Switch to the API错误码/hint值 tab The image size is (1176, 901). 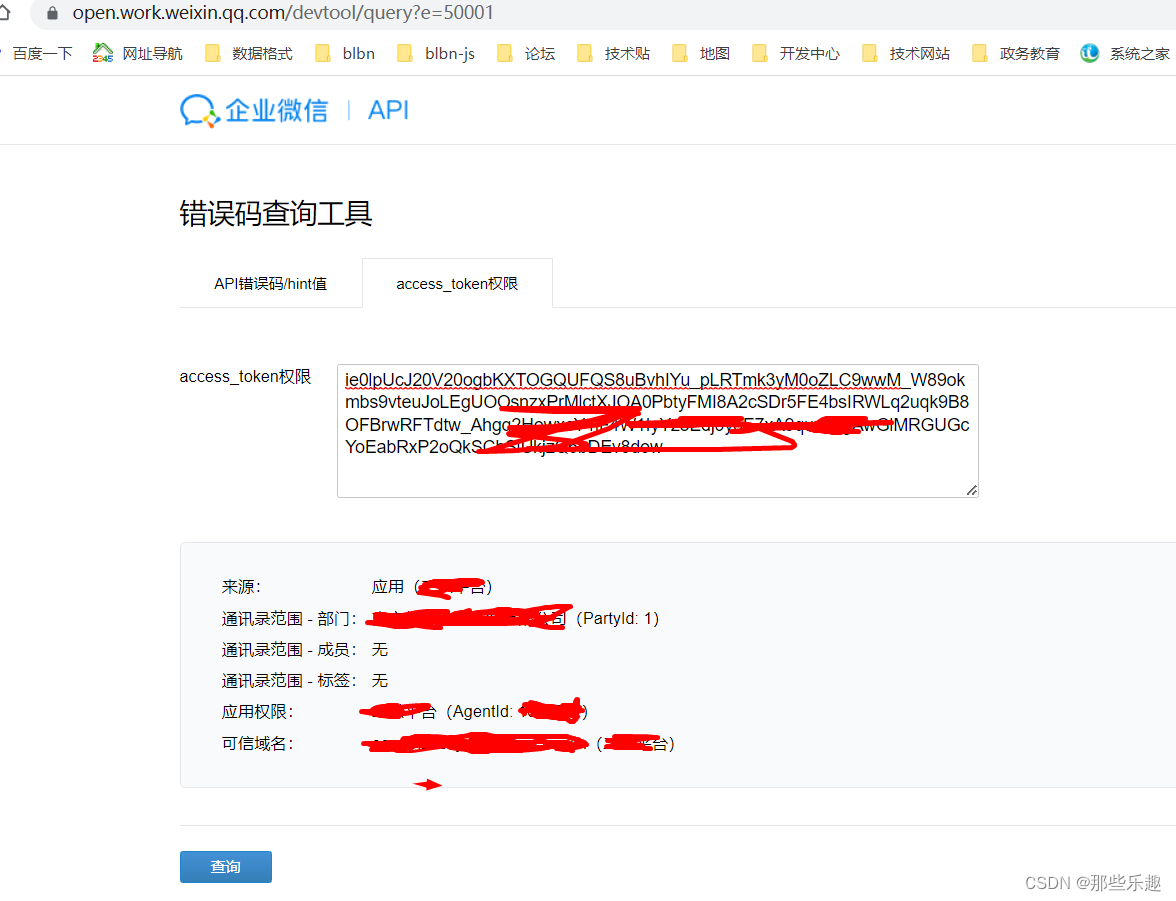point(270,283)
